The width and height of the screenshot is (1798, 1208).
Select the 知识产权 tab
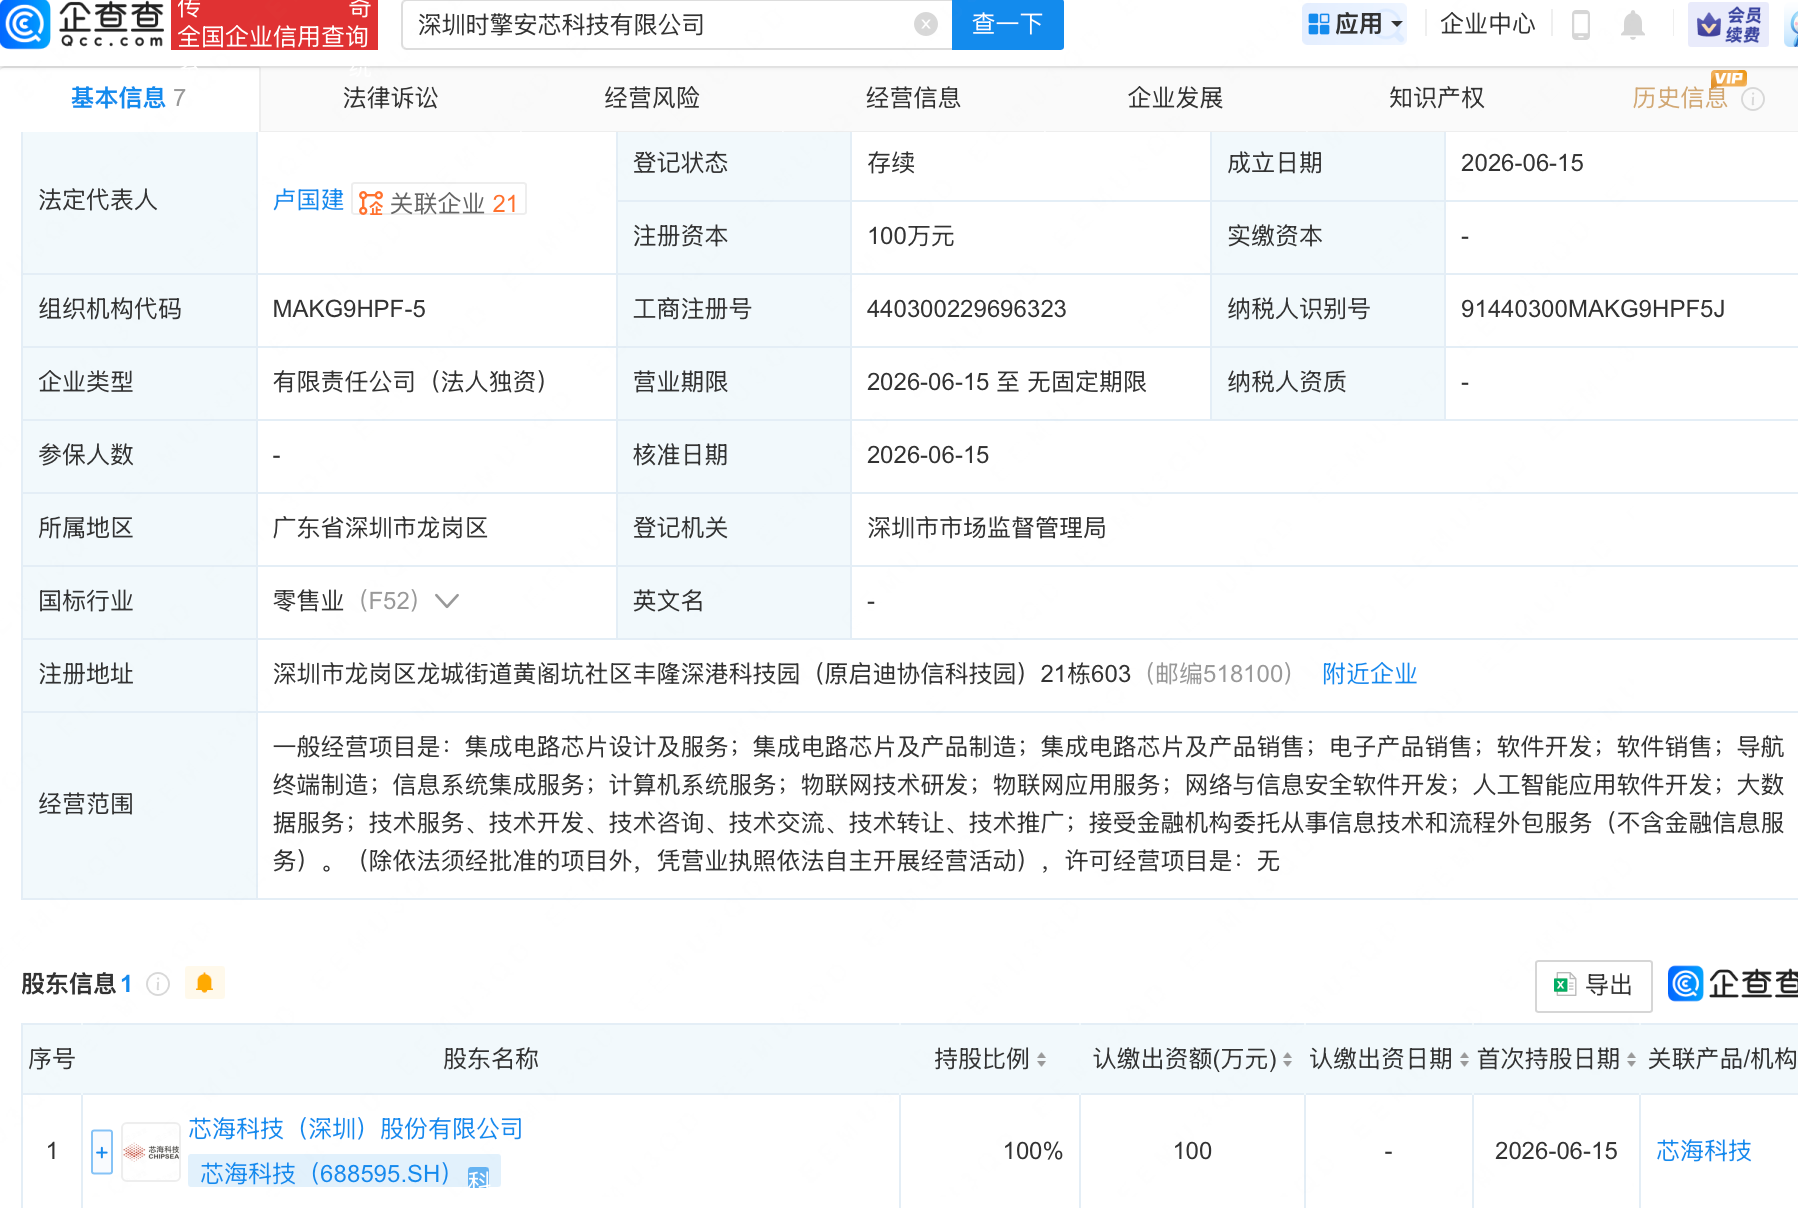1437,98
